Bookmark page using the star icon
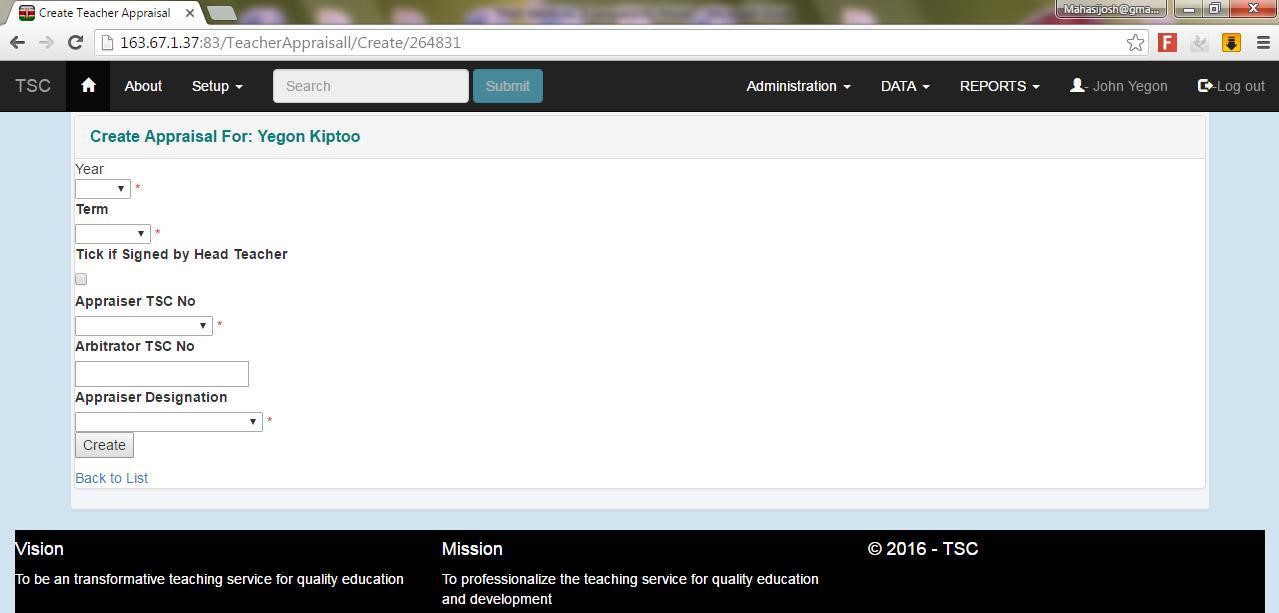Screen dimensions: 1279x613 point(1135,42)
